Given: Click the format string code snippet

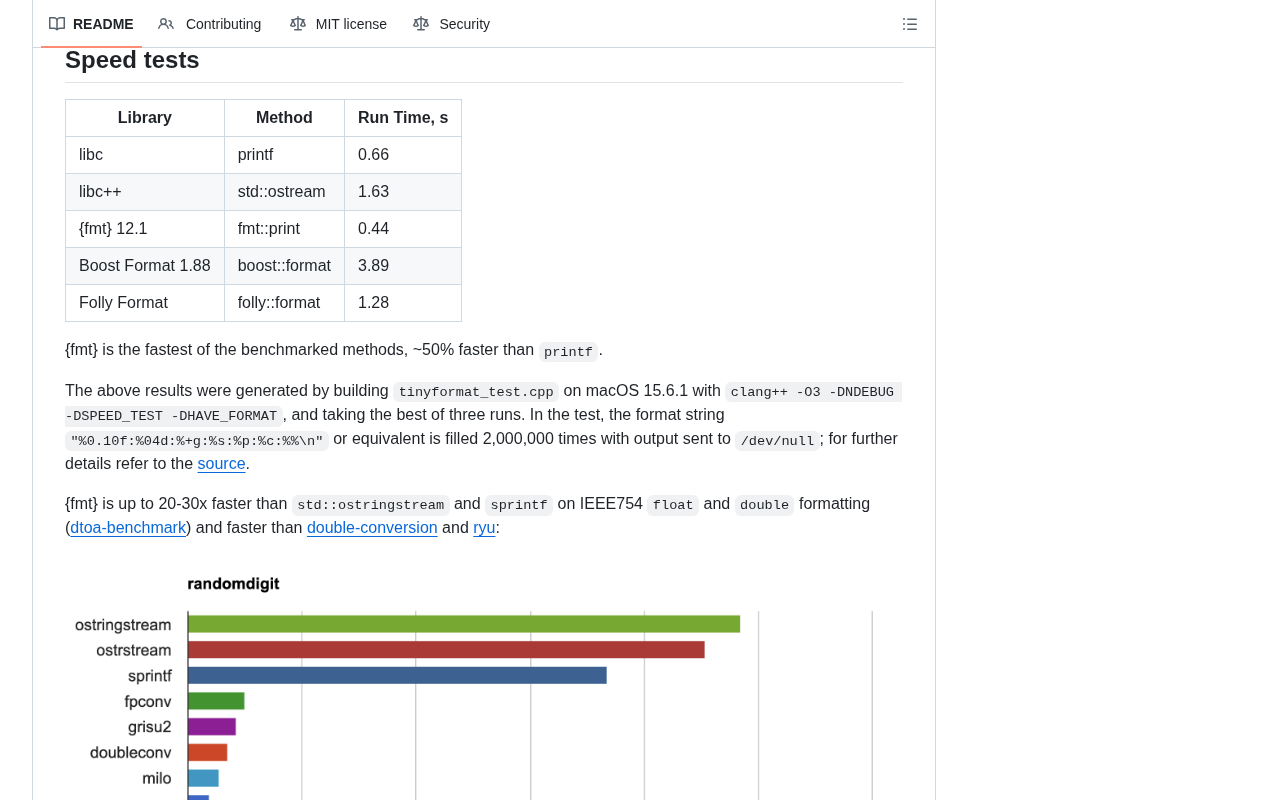Looking at the screenshot, I should [197, 441].
